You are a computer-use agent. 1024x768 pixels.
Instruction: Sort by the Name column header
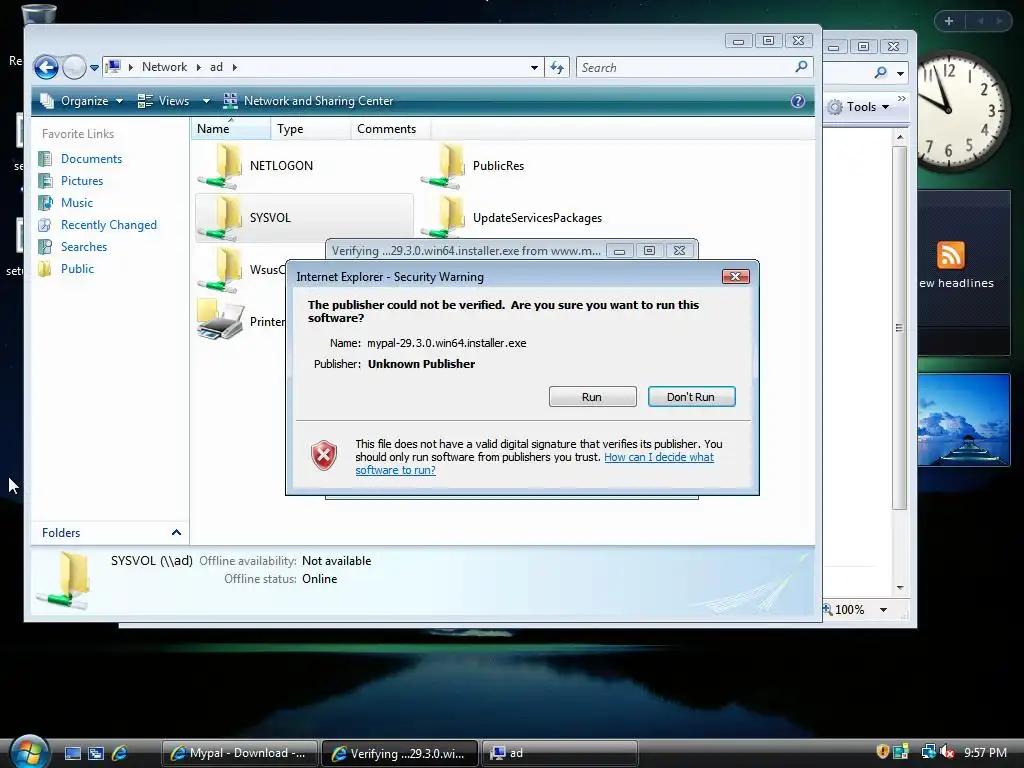[231, 129]
